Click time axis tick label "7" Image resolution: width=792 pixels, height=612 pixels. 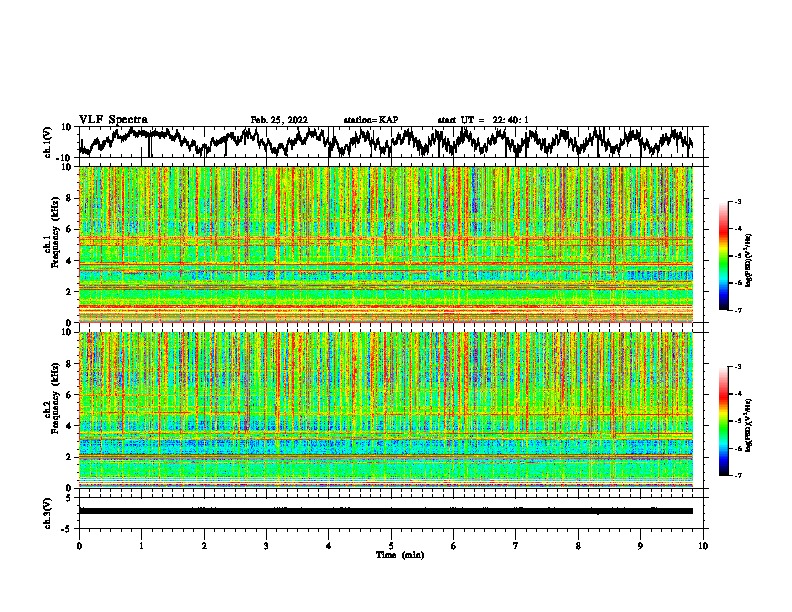tap(516, 546)
